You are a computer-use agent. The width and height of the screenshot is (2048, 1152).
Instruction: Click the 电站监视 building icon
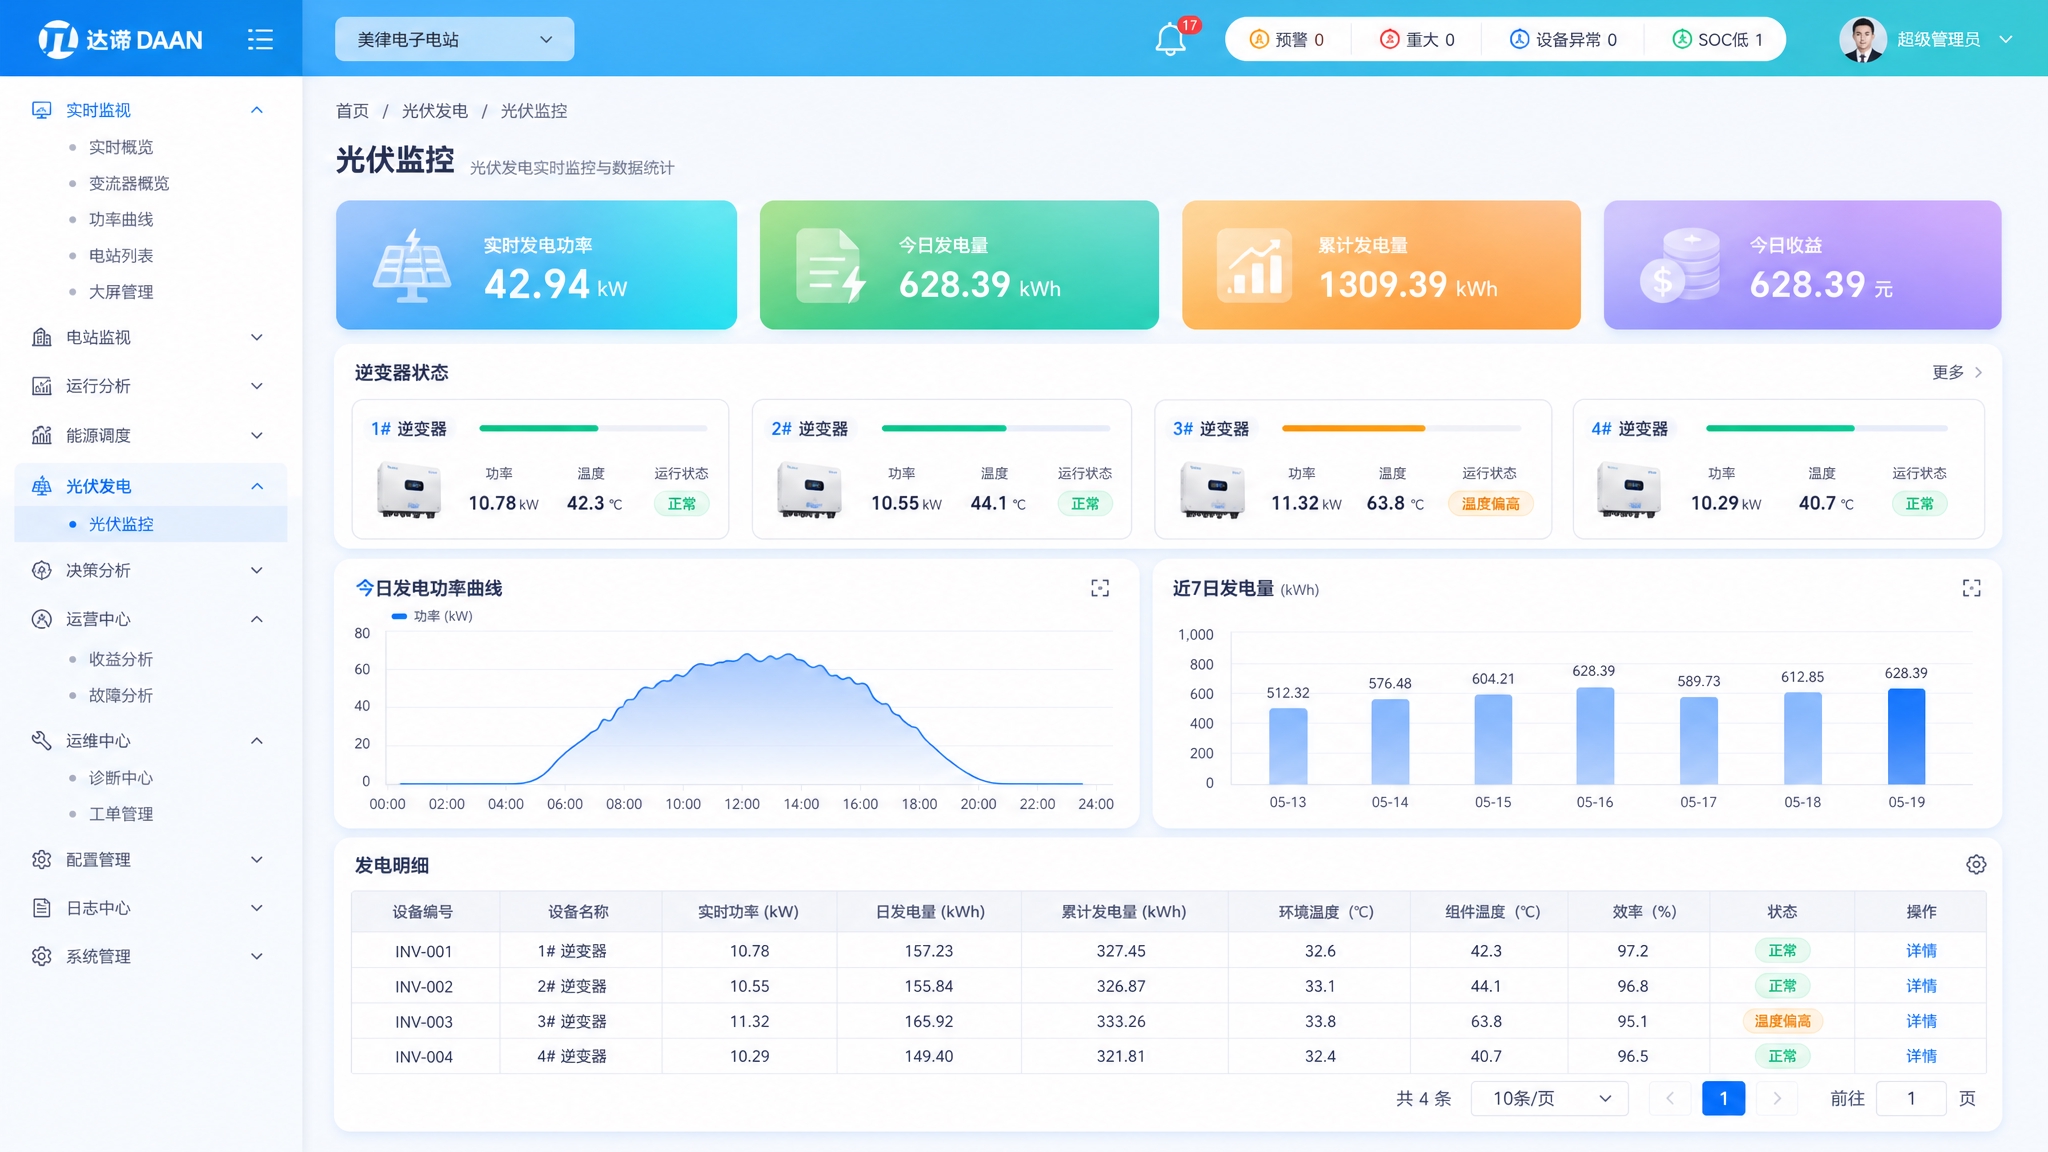pos(41,337)
